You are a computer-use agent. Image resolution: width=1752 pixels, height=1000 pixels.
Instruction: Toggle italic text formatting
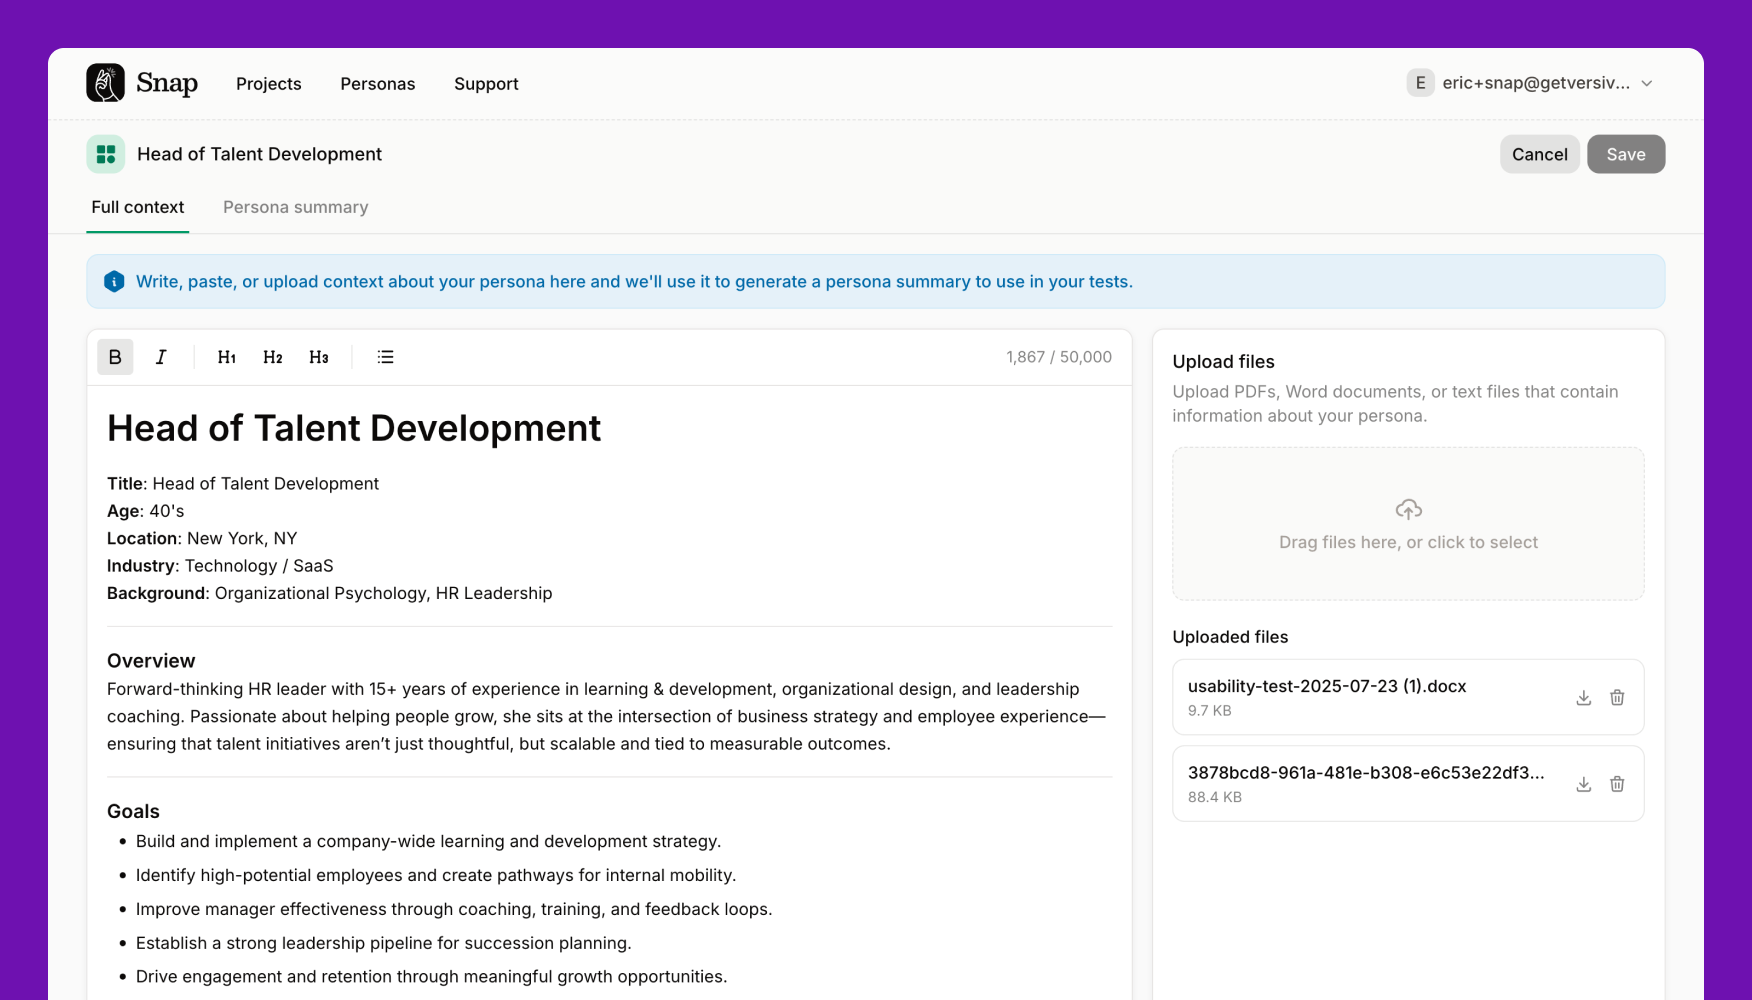pos(161,357)
